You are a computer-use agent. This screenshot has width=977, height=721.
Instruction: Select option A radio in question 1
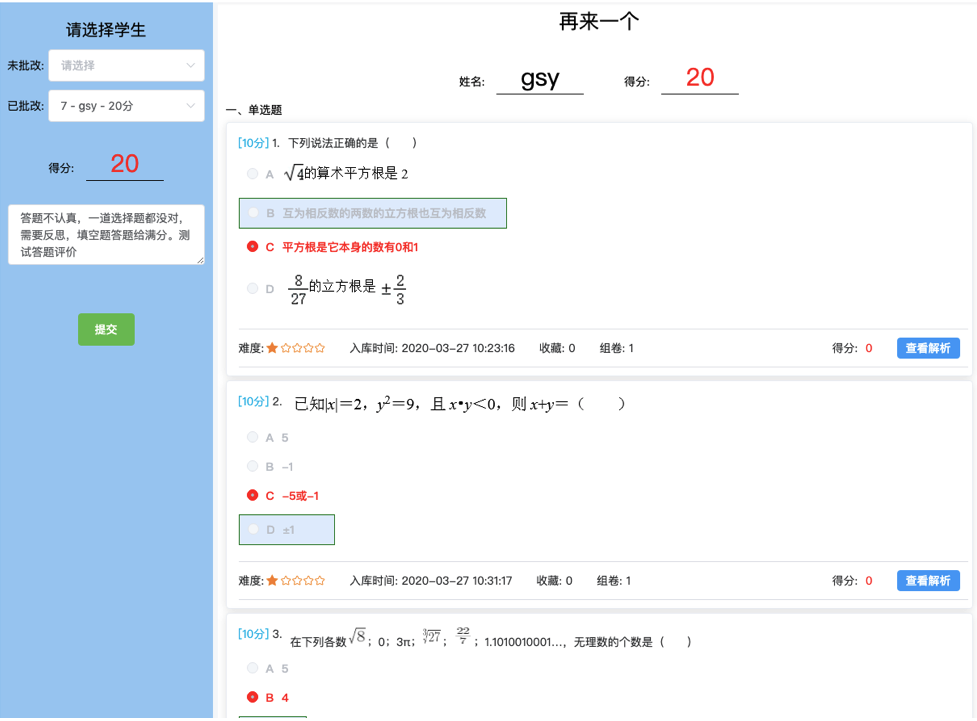click(x=252, y=174)
